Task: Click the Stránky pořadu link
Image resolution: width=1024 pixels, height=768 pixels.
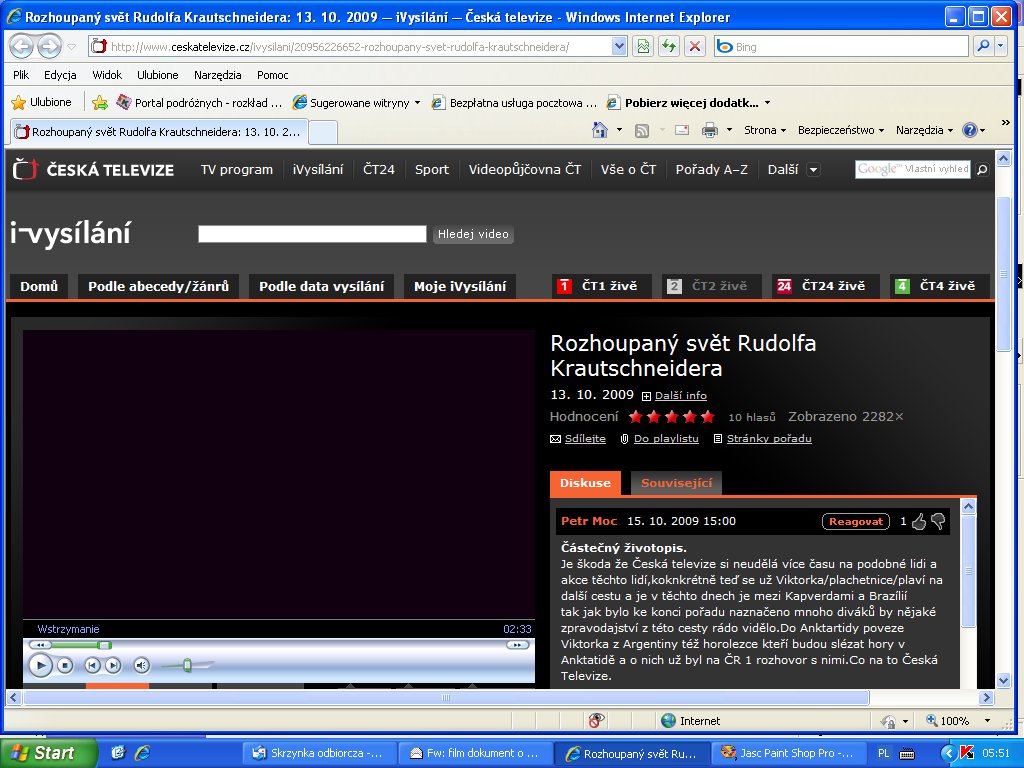Action: [x=768, y=439]
